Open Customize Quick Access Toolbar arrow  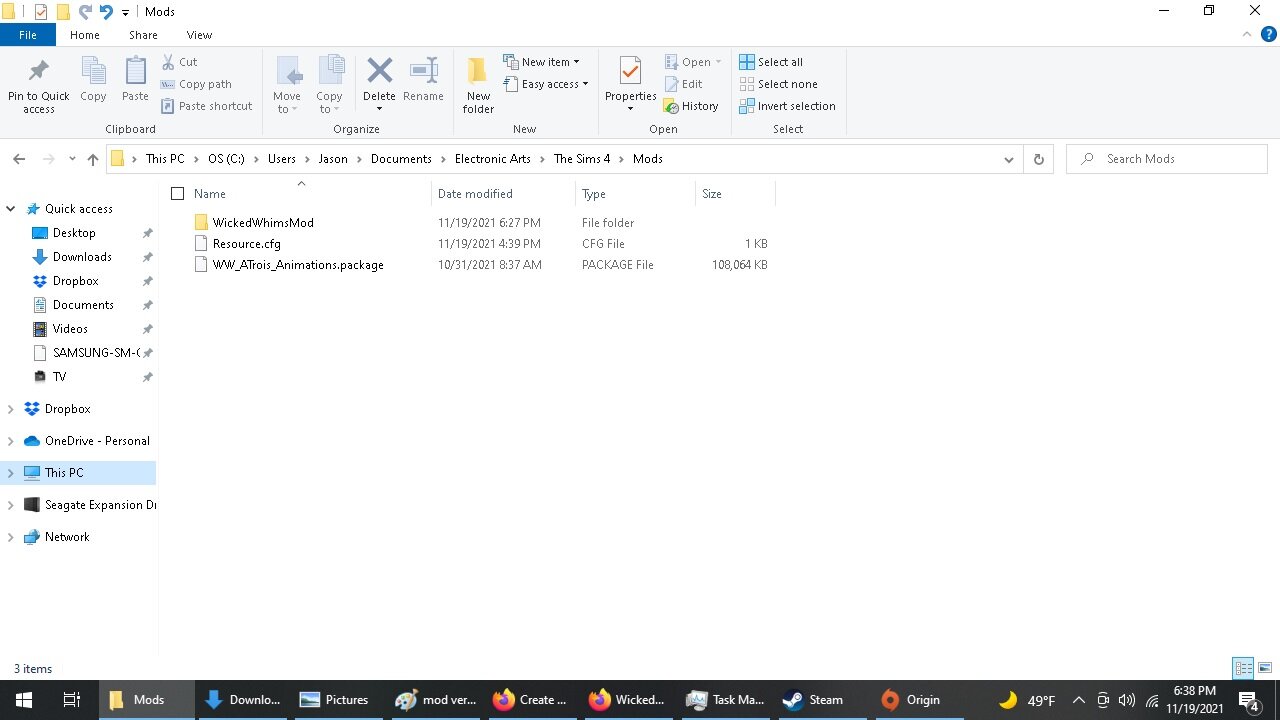click(125, 12)
